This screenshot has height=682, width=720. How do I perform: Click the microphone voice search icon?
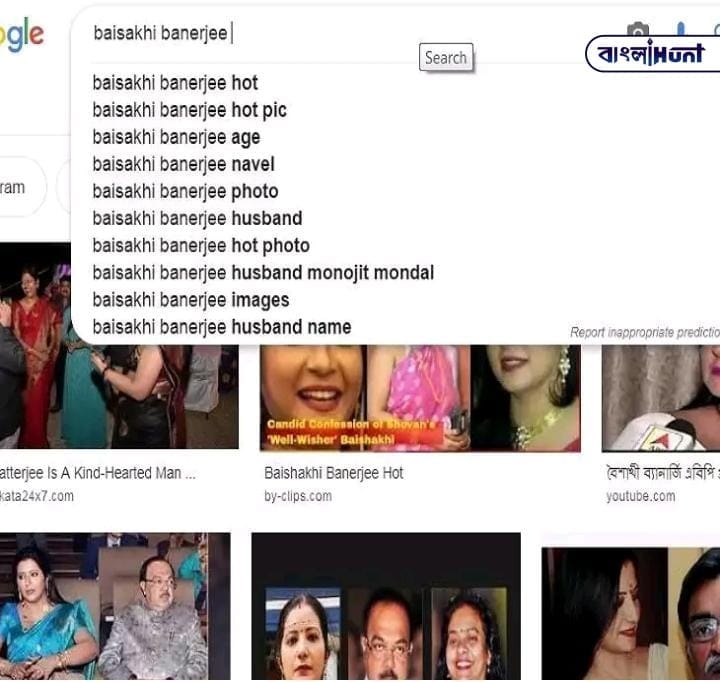click(681, 28)
